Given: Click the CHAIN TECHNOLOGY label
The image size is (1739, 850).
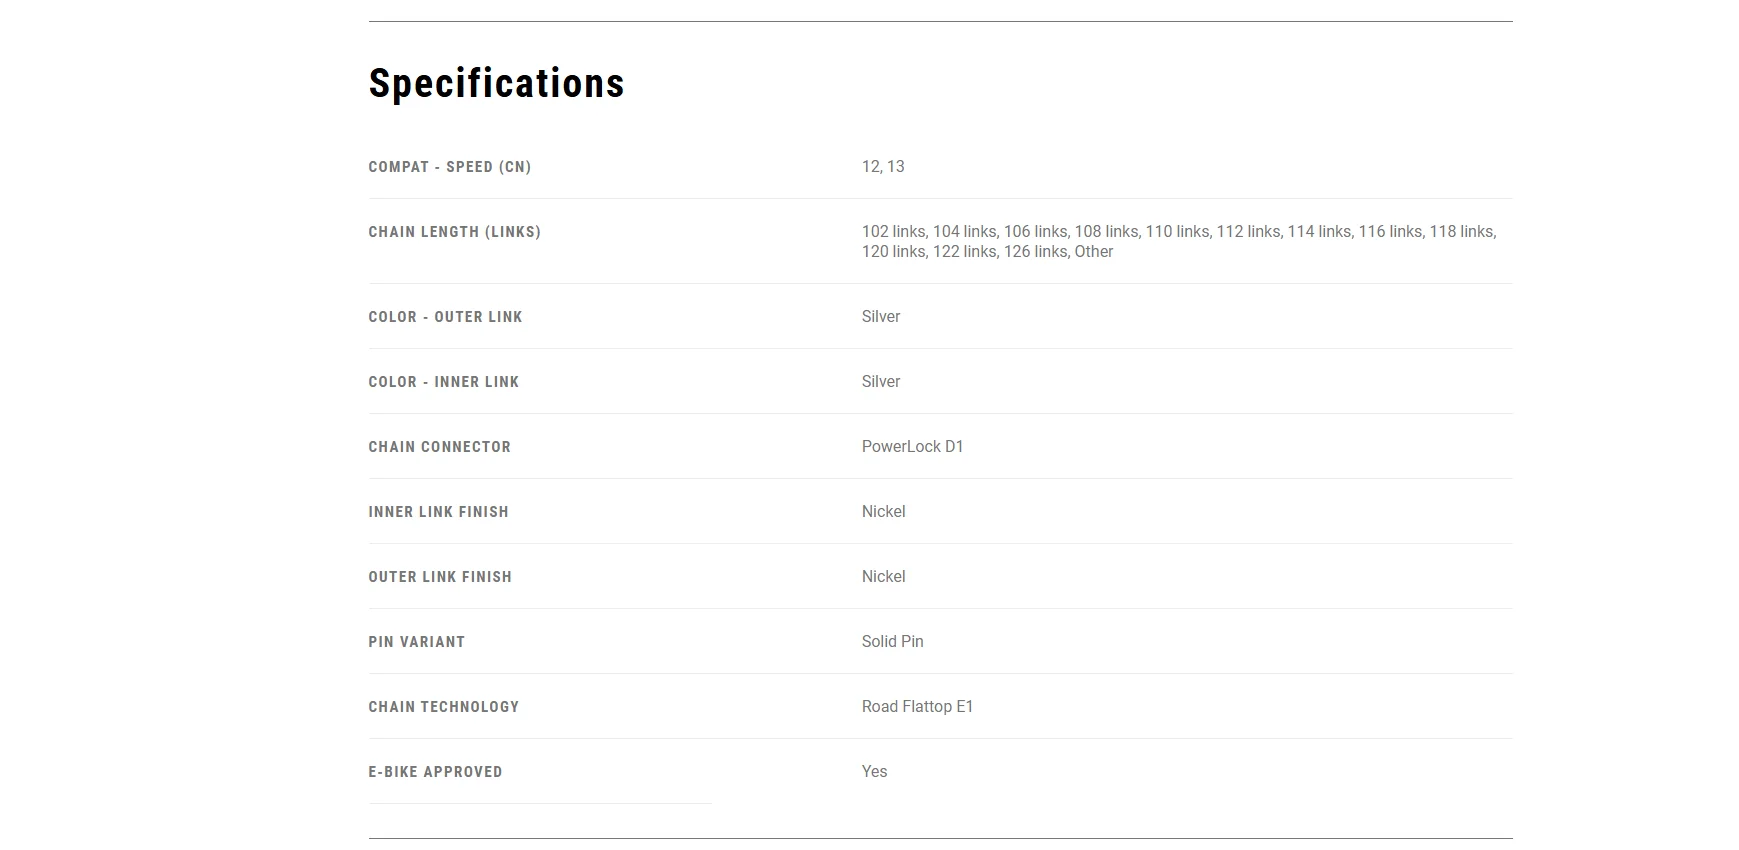Looking at the screenshot, I should pyautogui.click(x=444, y=707).
